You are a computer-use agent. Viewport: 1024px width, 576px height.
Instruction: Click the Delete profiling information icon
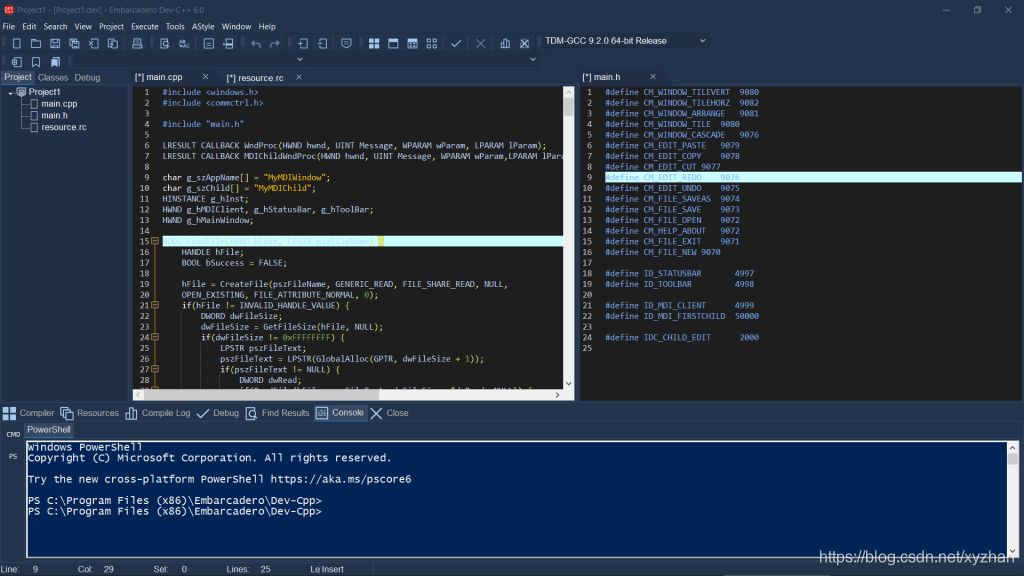(x=524, y=44)
